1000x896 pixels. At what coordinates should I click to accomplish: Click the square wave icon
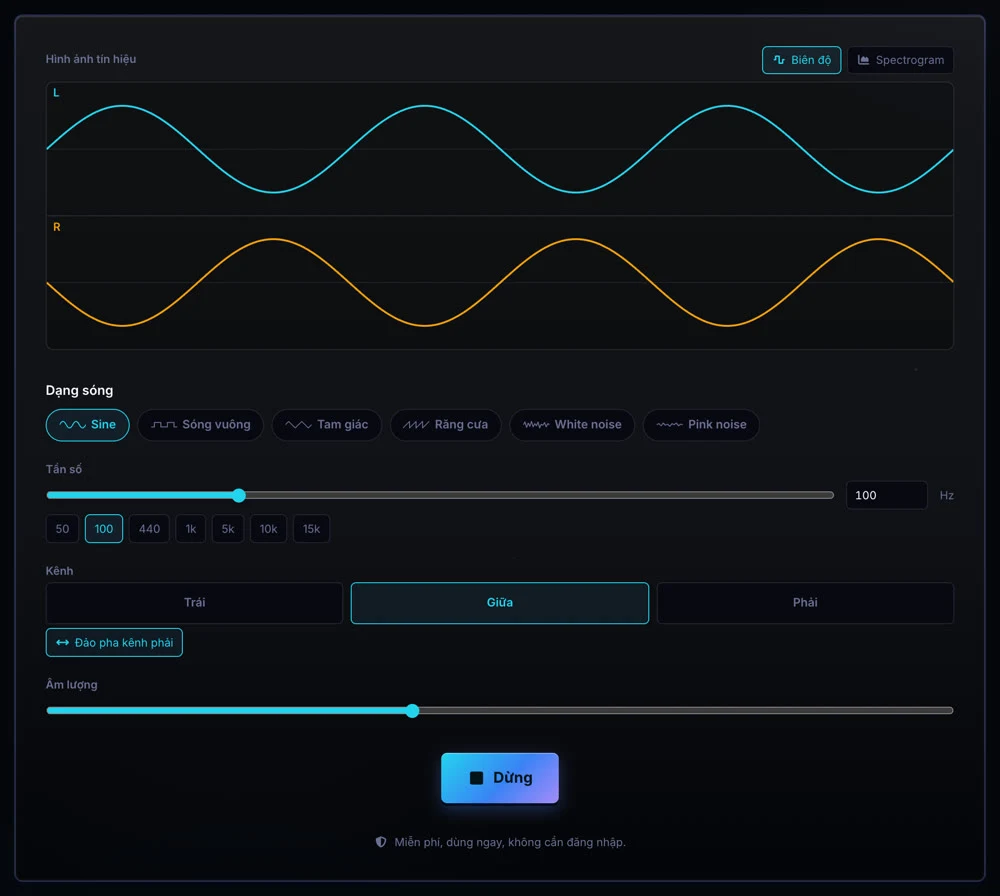coord(164,425)
